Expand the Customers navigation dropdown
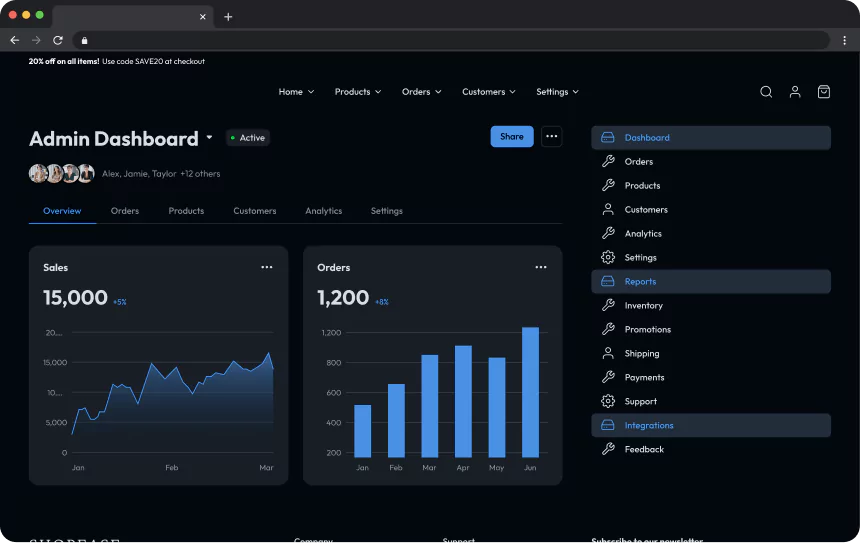860x543 pixels. click(489, 92)
